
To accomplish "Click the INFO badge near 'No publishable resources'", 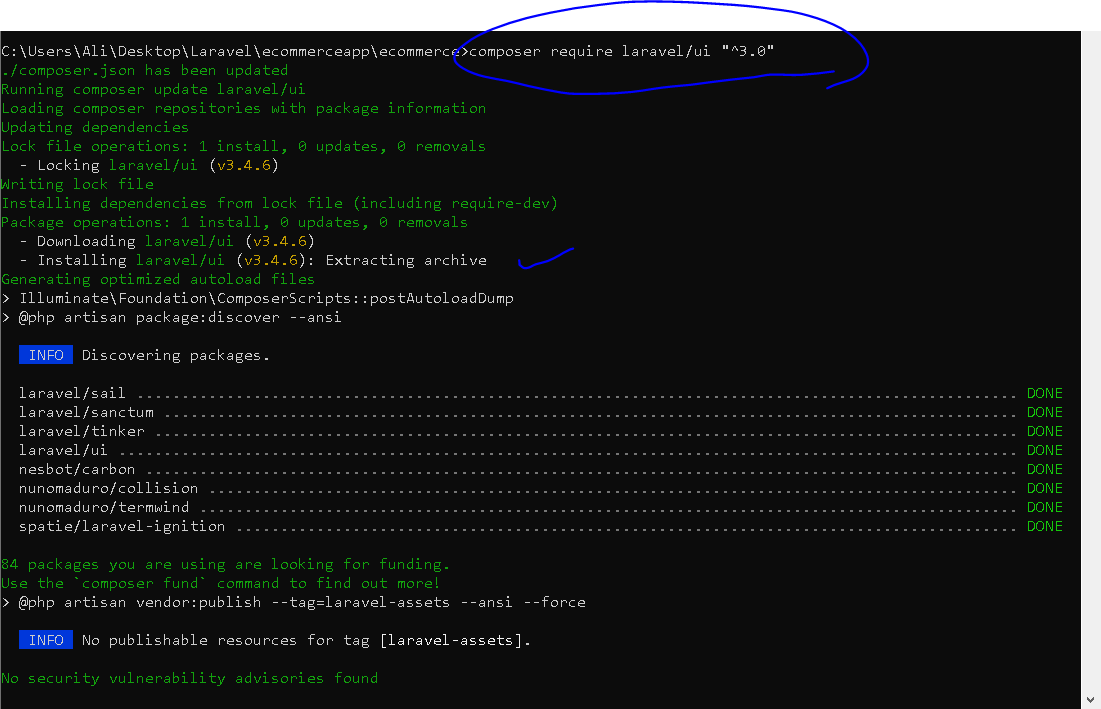I will click(x=45, y=640).
